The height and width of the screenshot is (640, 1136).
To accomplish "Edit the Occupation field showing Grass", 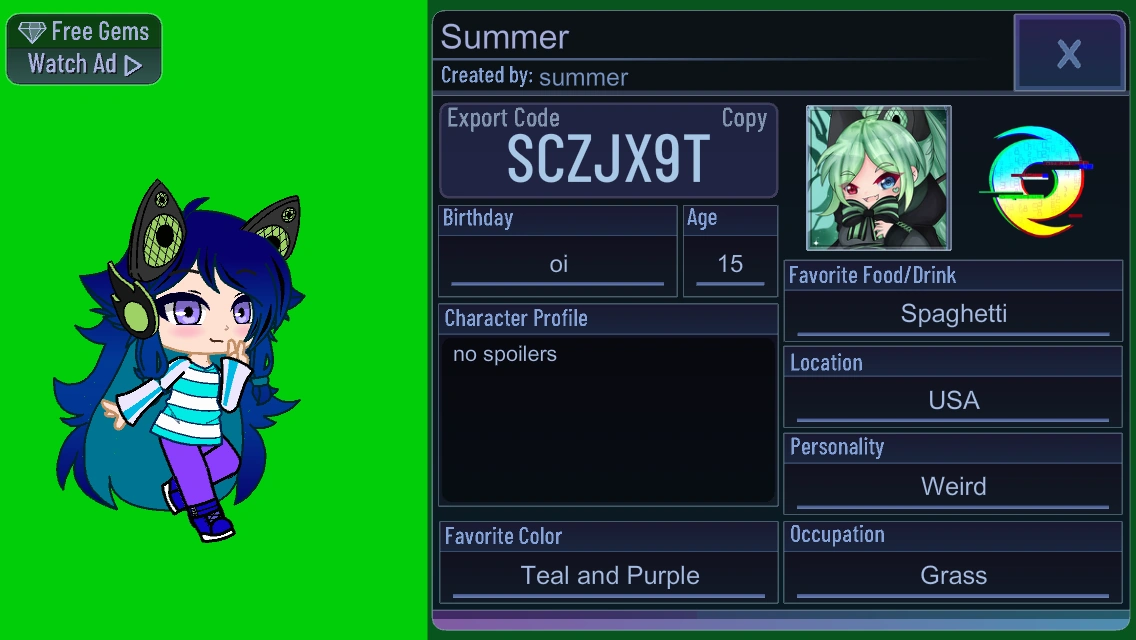I will point(953,576).
